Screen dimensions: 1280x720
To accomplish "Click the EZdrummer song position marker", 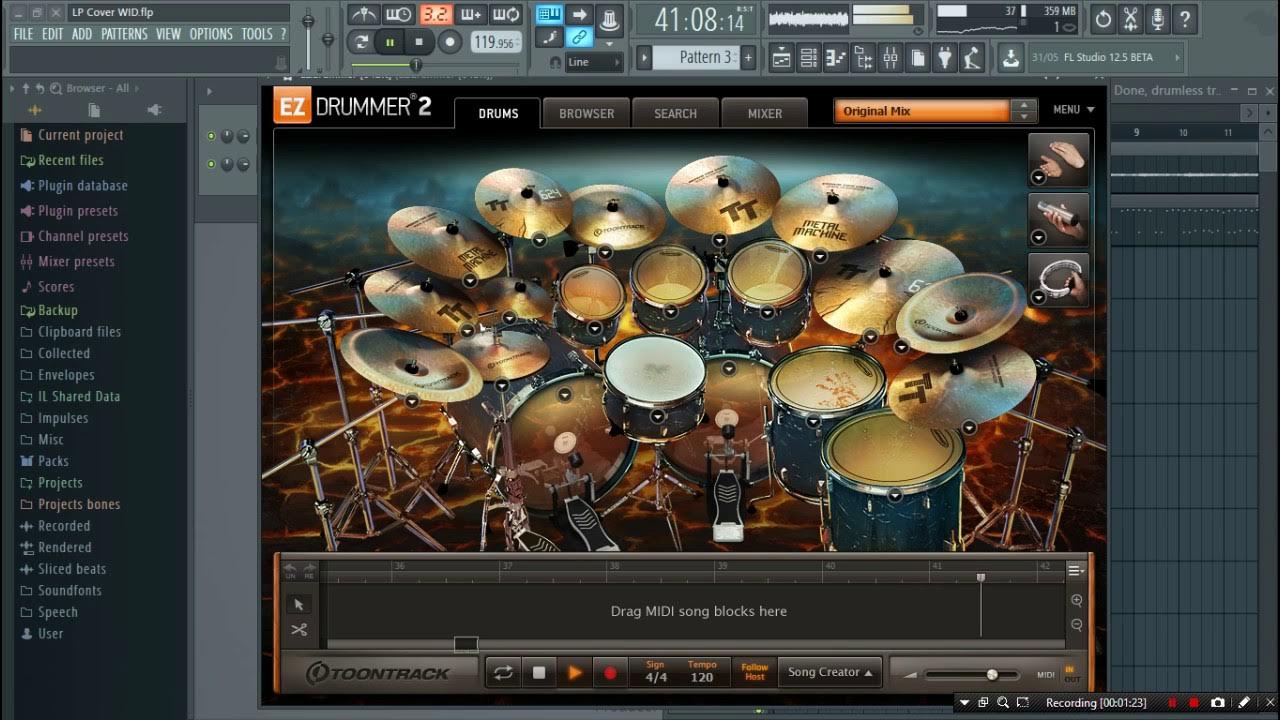I will click(x=981, y=578).
